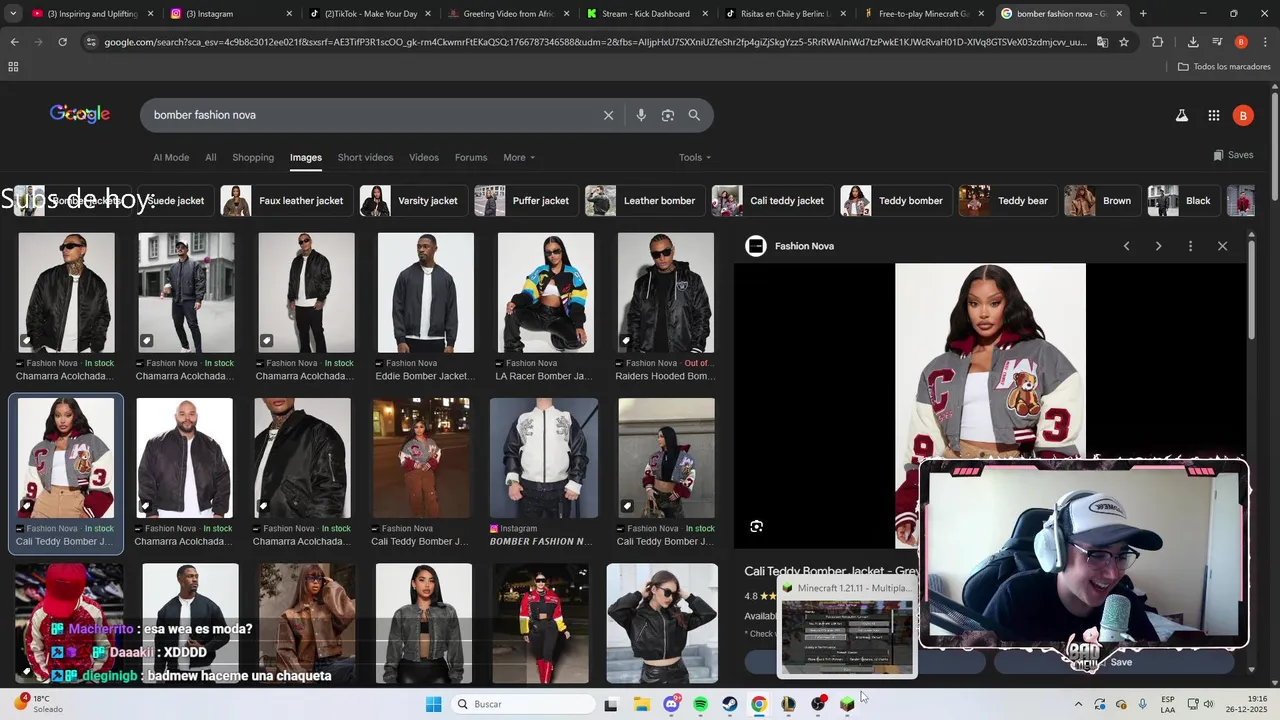Open preview panel three-dot options
Viewport: 1280px width, 720px height.
tap(1190, 246)
